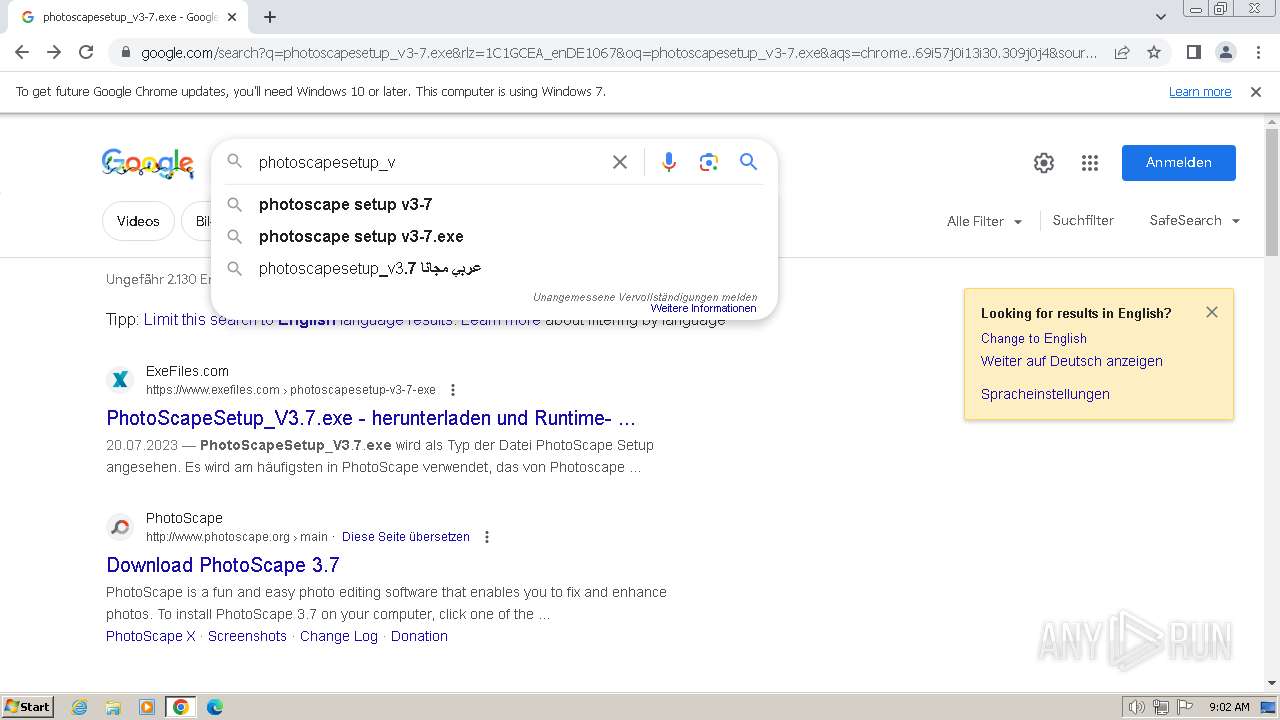The image size is (1280, 720).
Task: Open Chrome three-dot menu
Action: pyautogui.click(x=1257, y=52)
